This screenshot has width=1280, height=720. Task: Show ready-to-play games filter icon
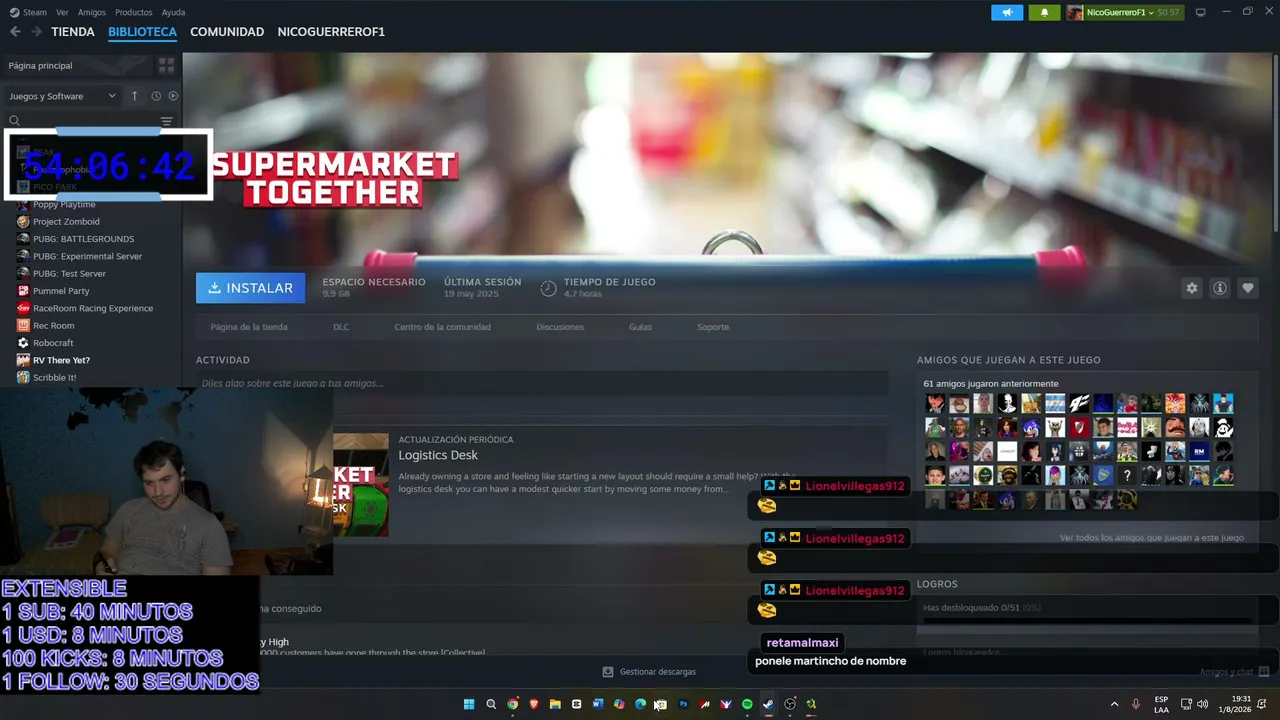173,96
